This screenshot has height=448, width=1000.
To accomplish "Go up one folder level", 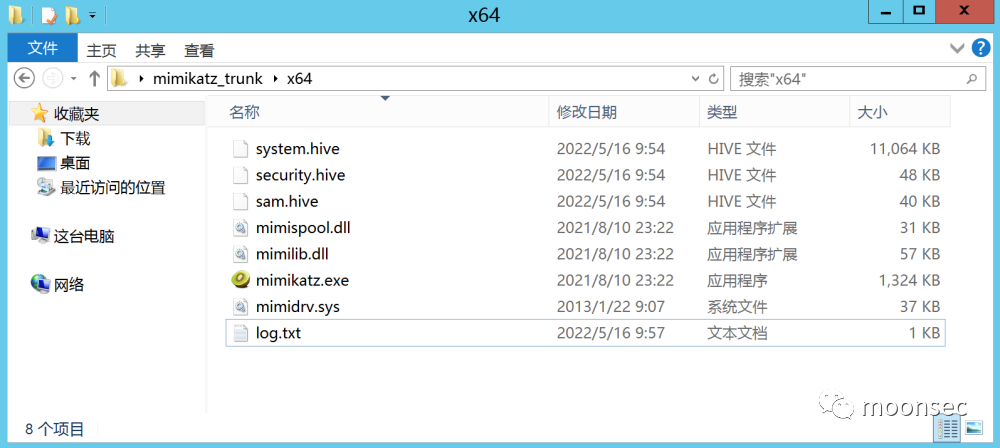I will (x=94, y=78).
